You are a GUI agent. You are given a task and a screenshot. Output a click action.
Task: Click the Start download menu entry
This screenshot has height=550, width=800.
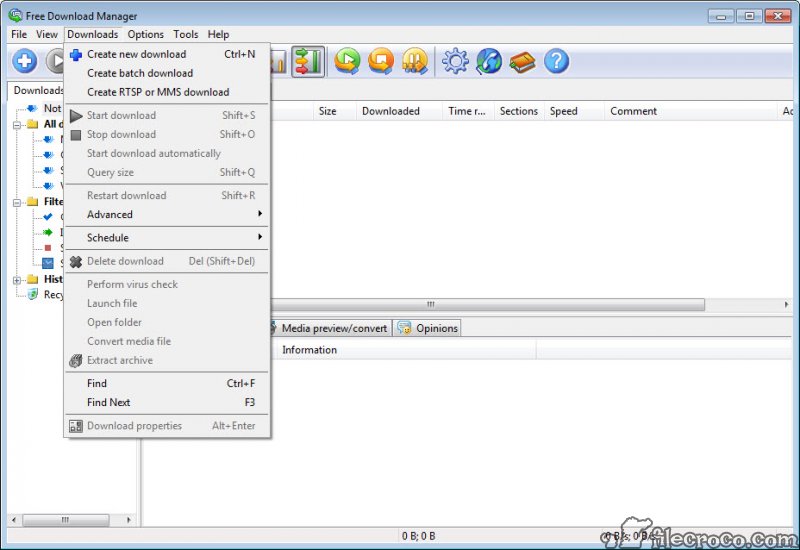[167, 115]
